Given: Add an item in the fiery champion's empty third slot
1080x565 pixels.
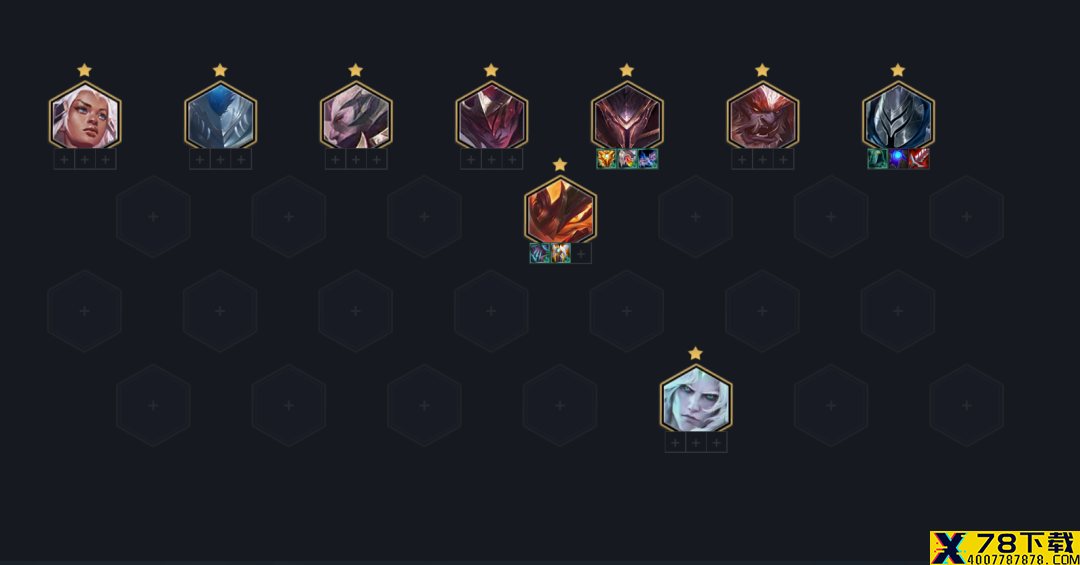Looking at the screenshot, I should tap(581, 254).
